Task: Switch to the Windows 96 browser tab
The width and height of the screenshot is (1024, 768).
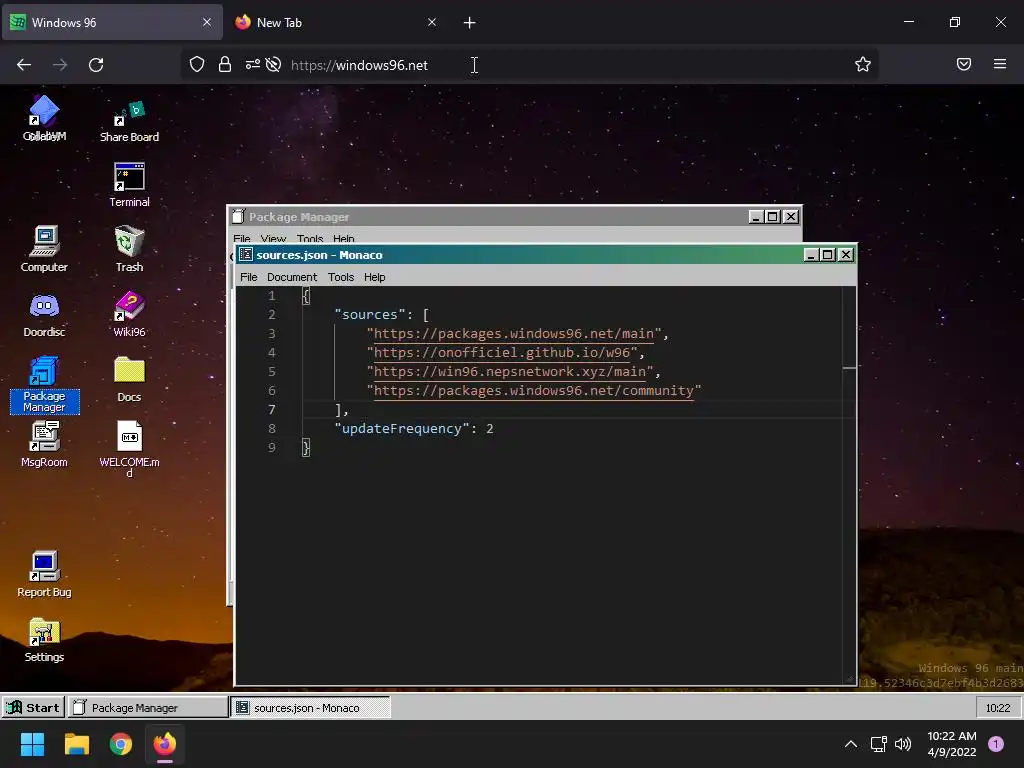Action: point(112,22)
